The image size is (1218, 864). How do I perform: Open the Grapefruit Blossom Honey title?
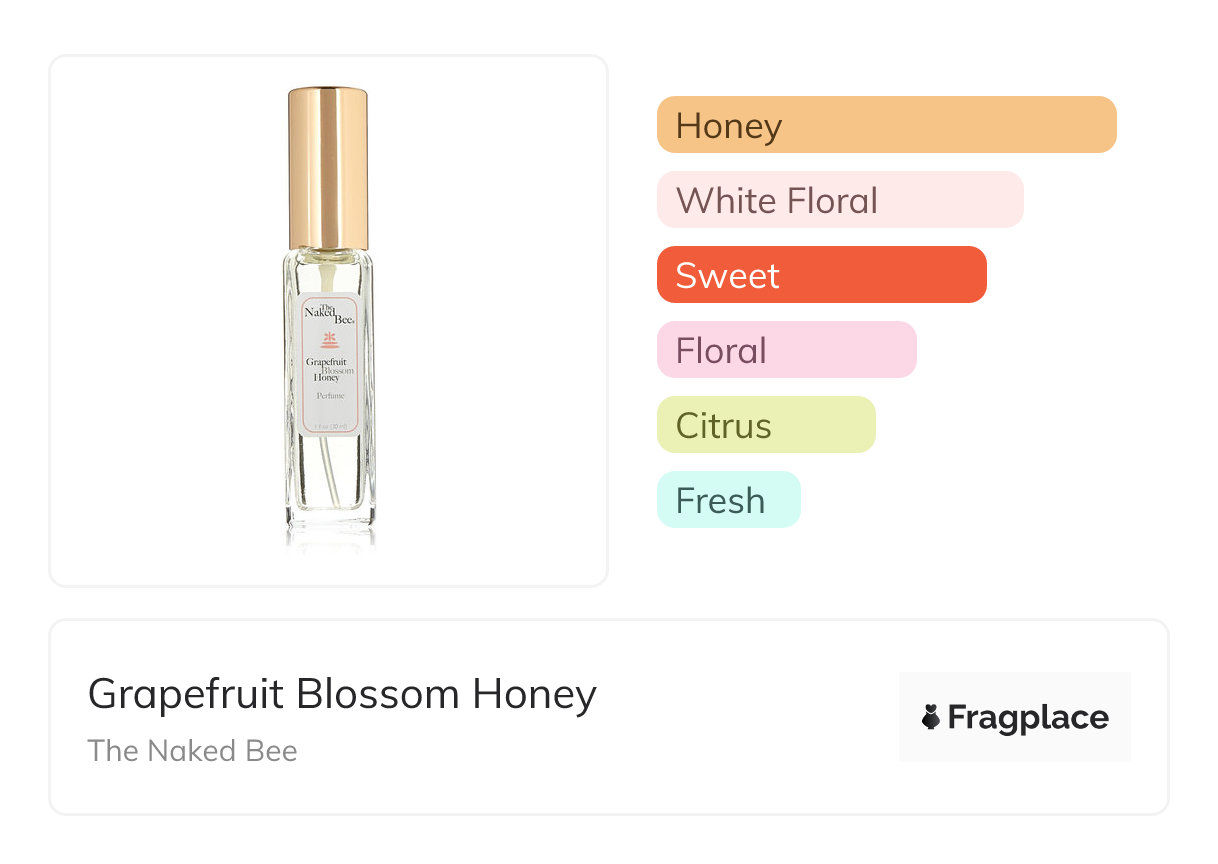coord(342,693)
